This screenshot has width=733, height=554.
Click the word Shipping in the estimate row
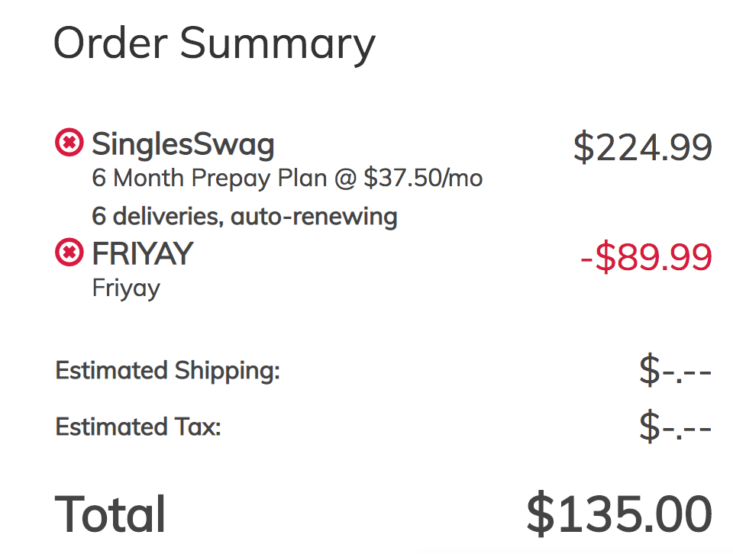tap(225, 371)
